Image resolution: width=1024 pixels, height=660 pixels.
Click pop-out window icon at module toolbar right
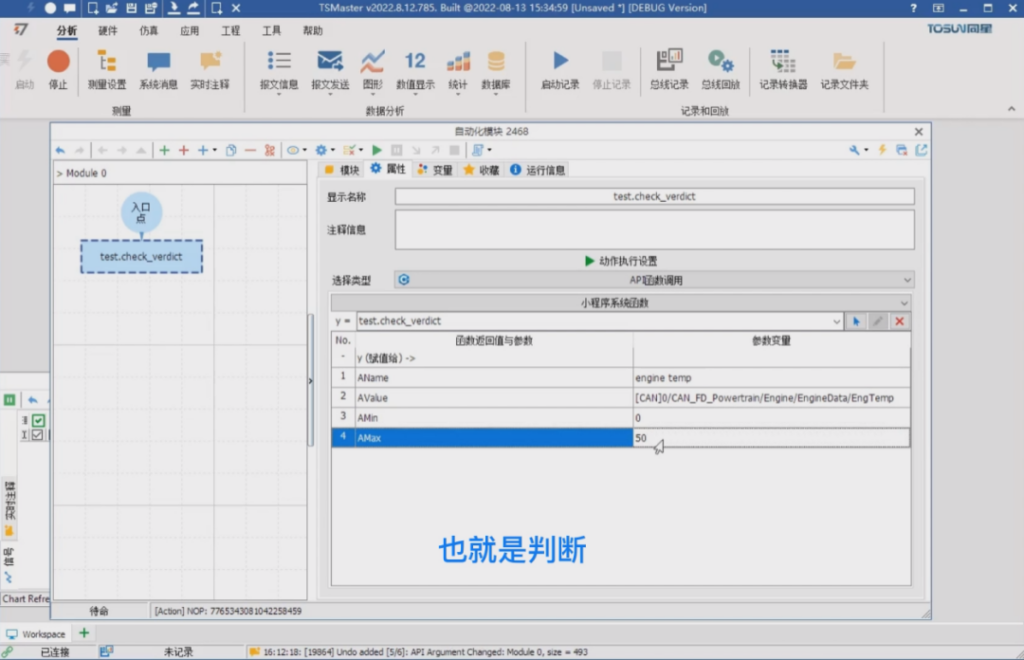[921, 150]
